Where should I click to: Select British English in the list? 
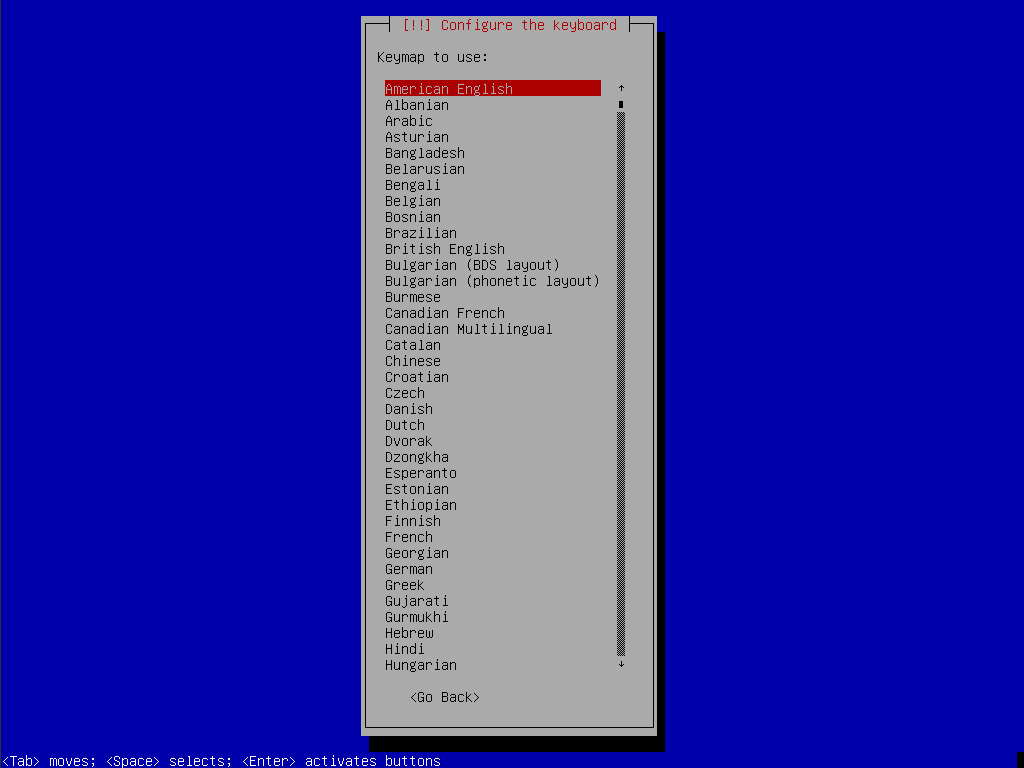[x=444, y=248]
